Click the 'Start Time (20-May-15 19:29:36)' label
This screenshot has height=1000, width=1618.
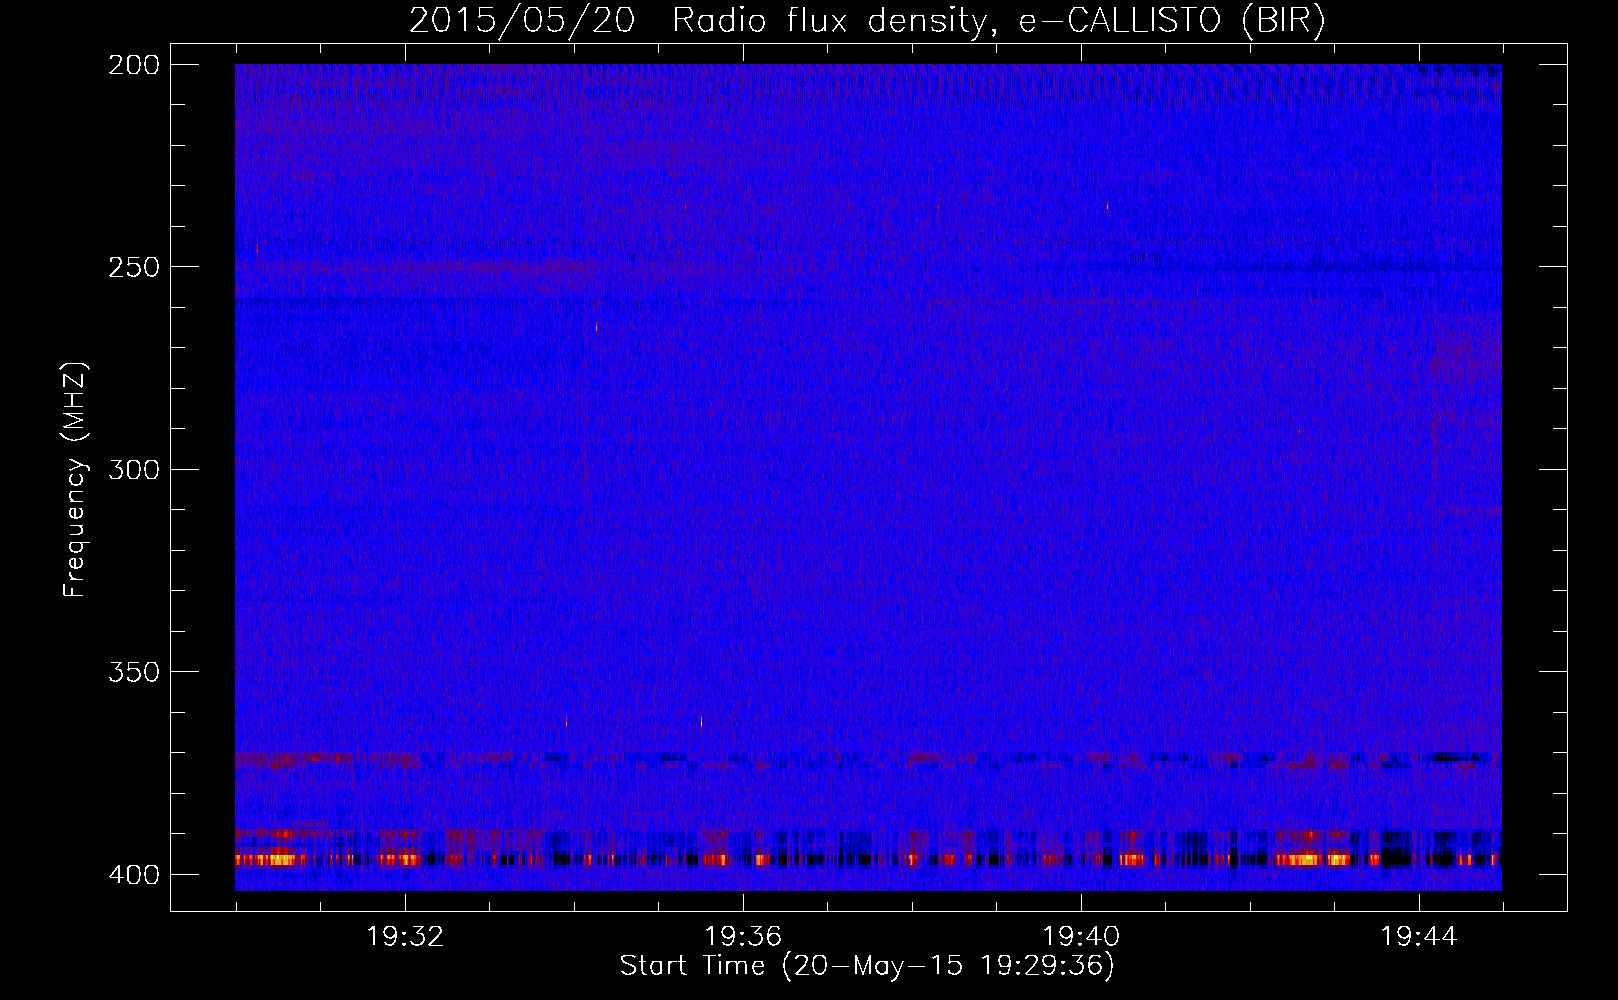tap(867, 966)
